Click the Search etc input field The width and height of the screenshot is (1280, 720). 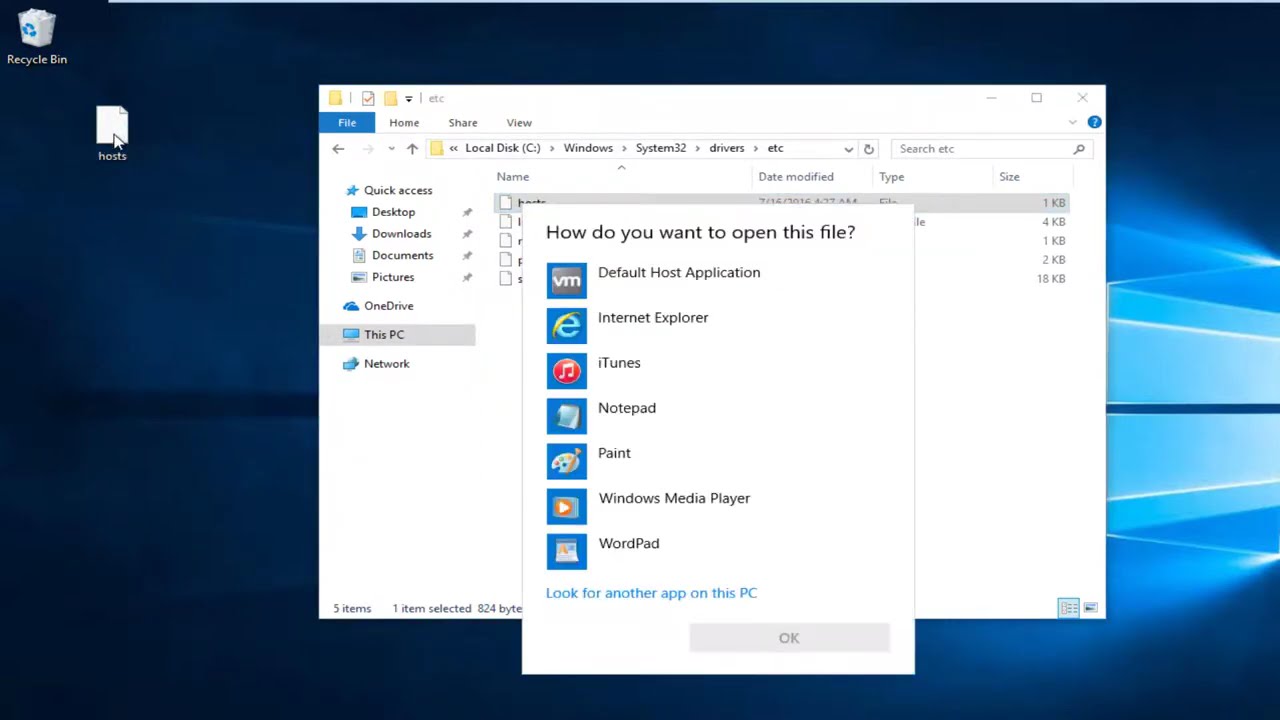(983, 149)
